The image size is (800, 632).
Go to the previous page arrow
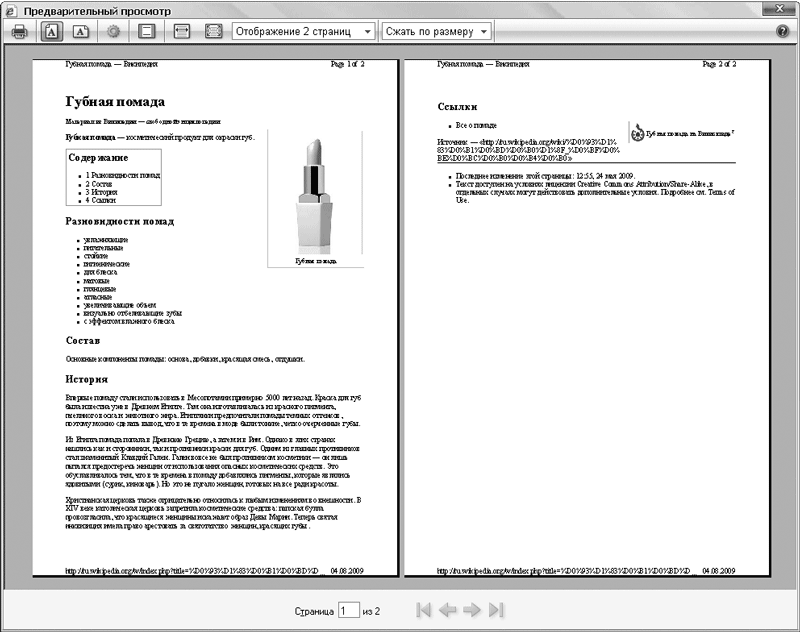447,610
